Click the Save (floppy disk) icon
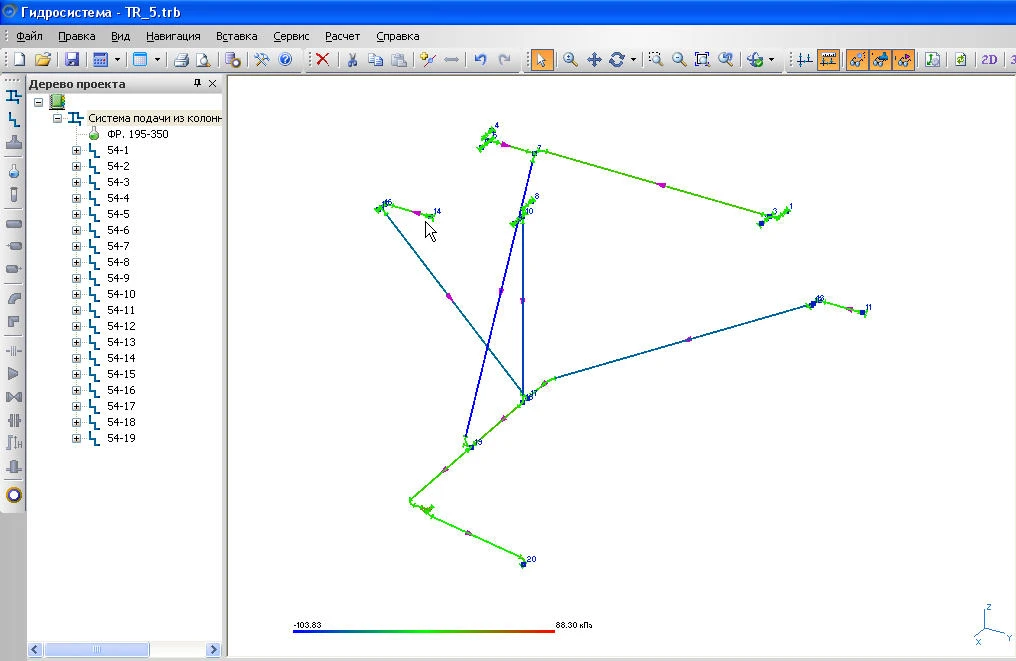The height and width of the screenshot is (661, 1016). click(72, 60)
